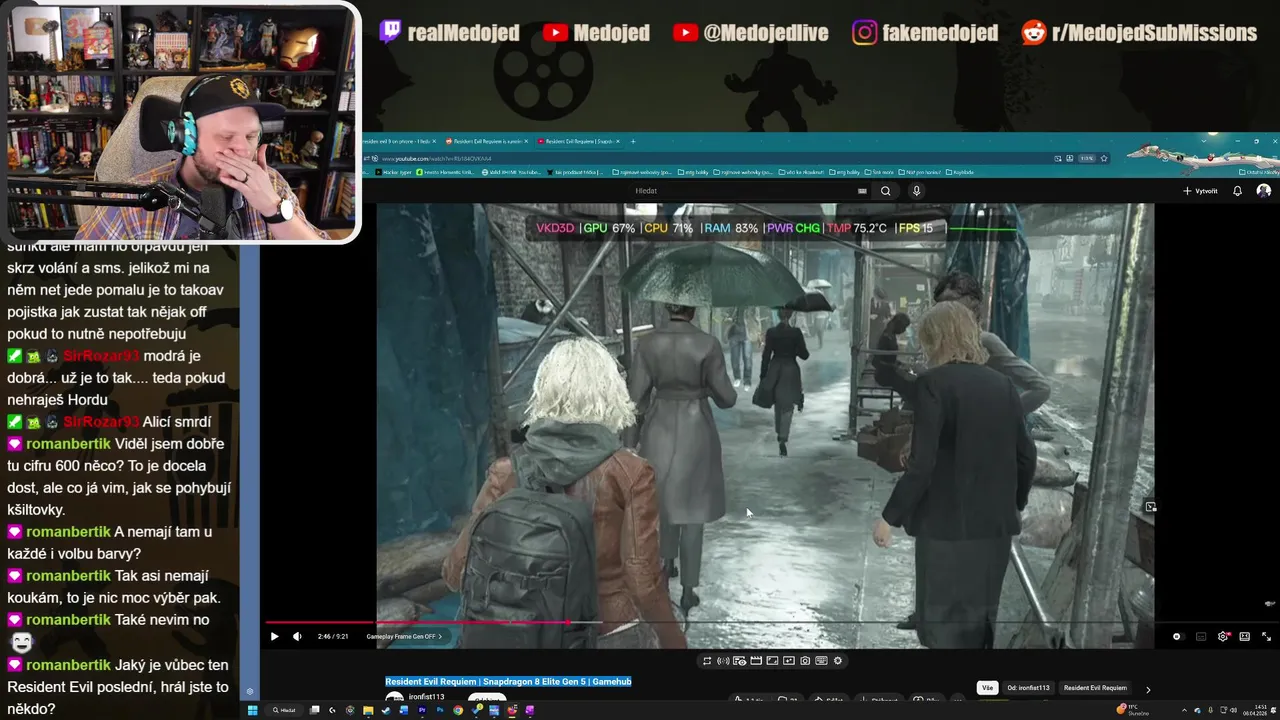Seek on the red video progress bar
1280x720 pixels.
pyautogui.click(x=416, y=622)
